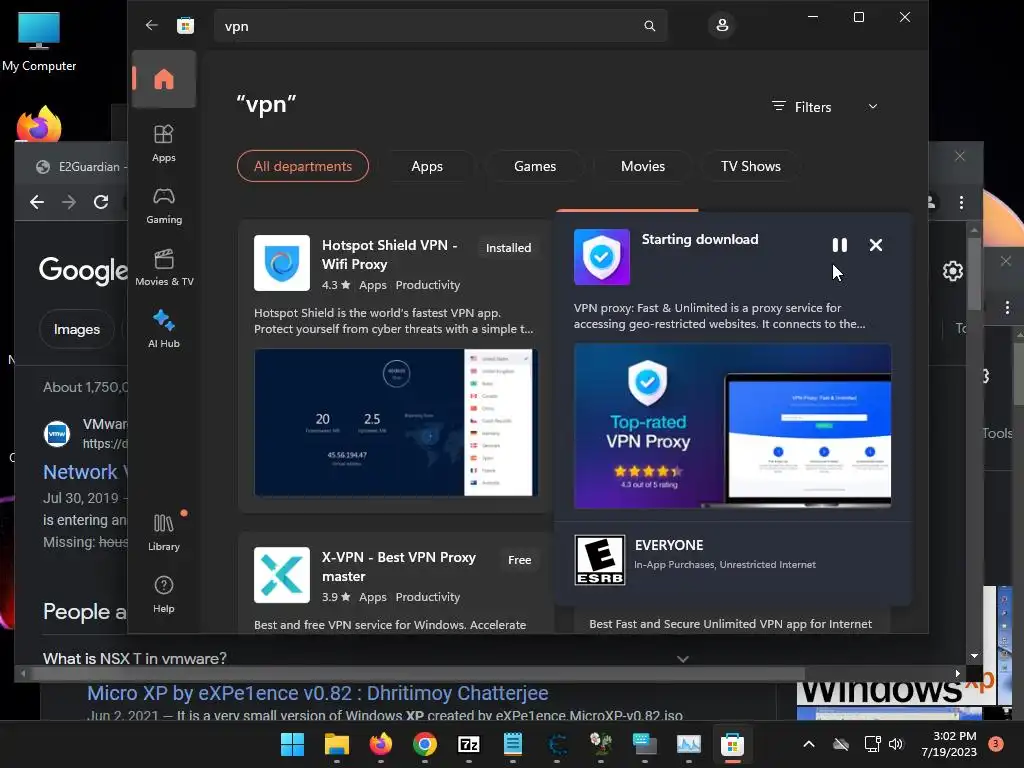Open the user account profile icon
This screenshot has height=768, width=1024.
pos(722,25)
